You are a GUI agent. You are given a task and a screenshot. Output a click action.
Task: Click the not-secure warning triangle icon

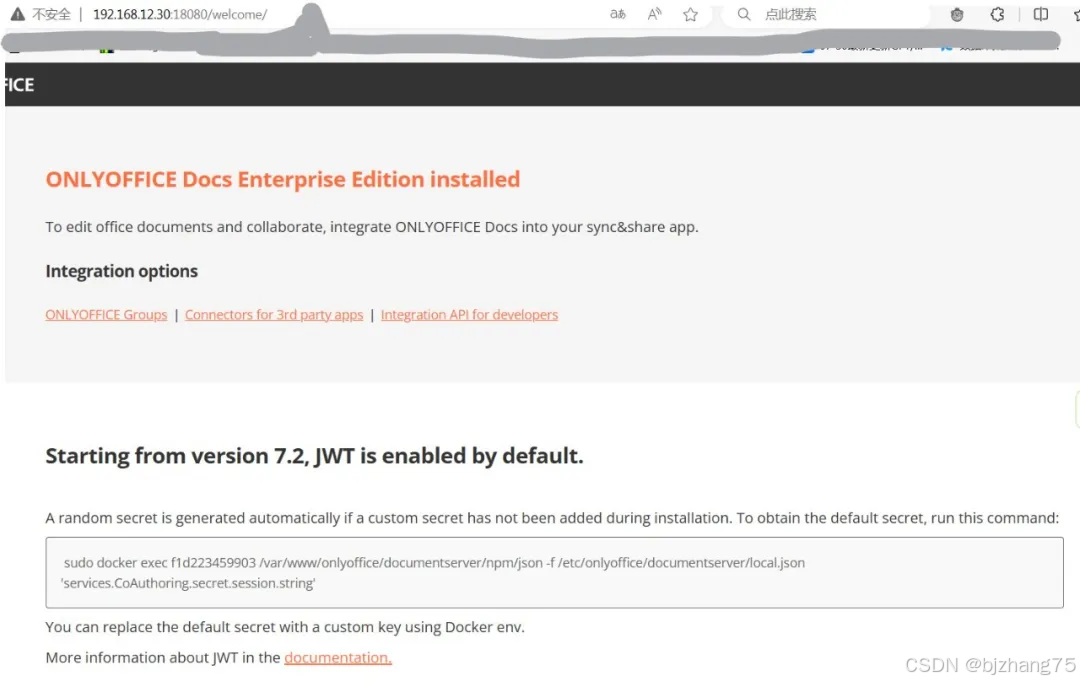coord(17,14)
